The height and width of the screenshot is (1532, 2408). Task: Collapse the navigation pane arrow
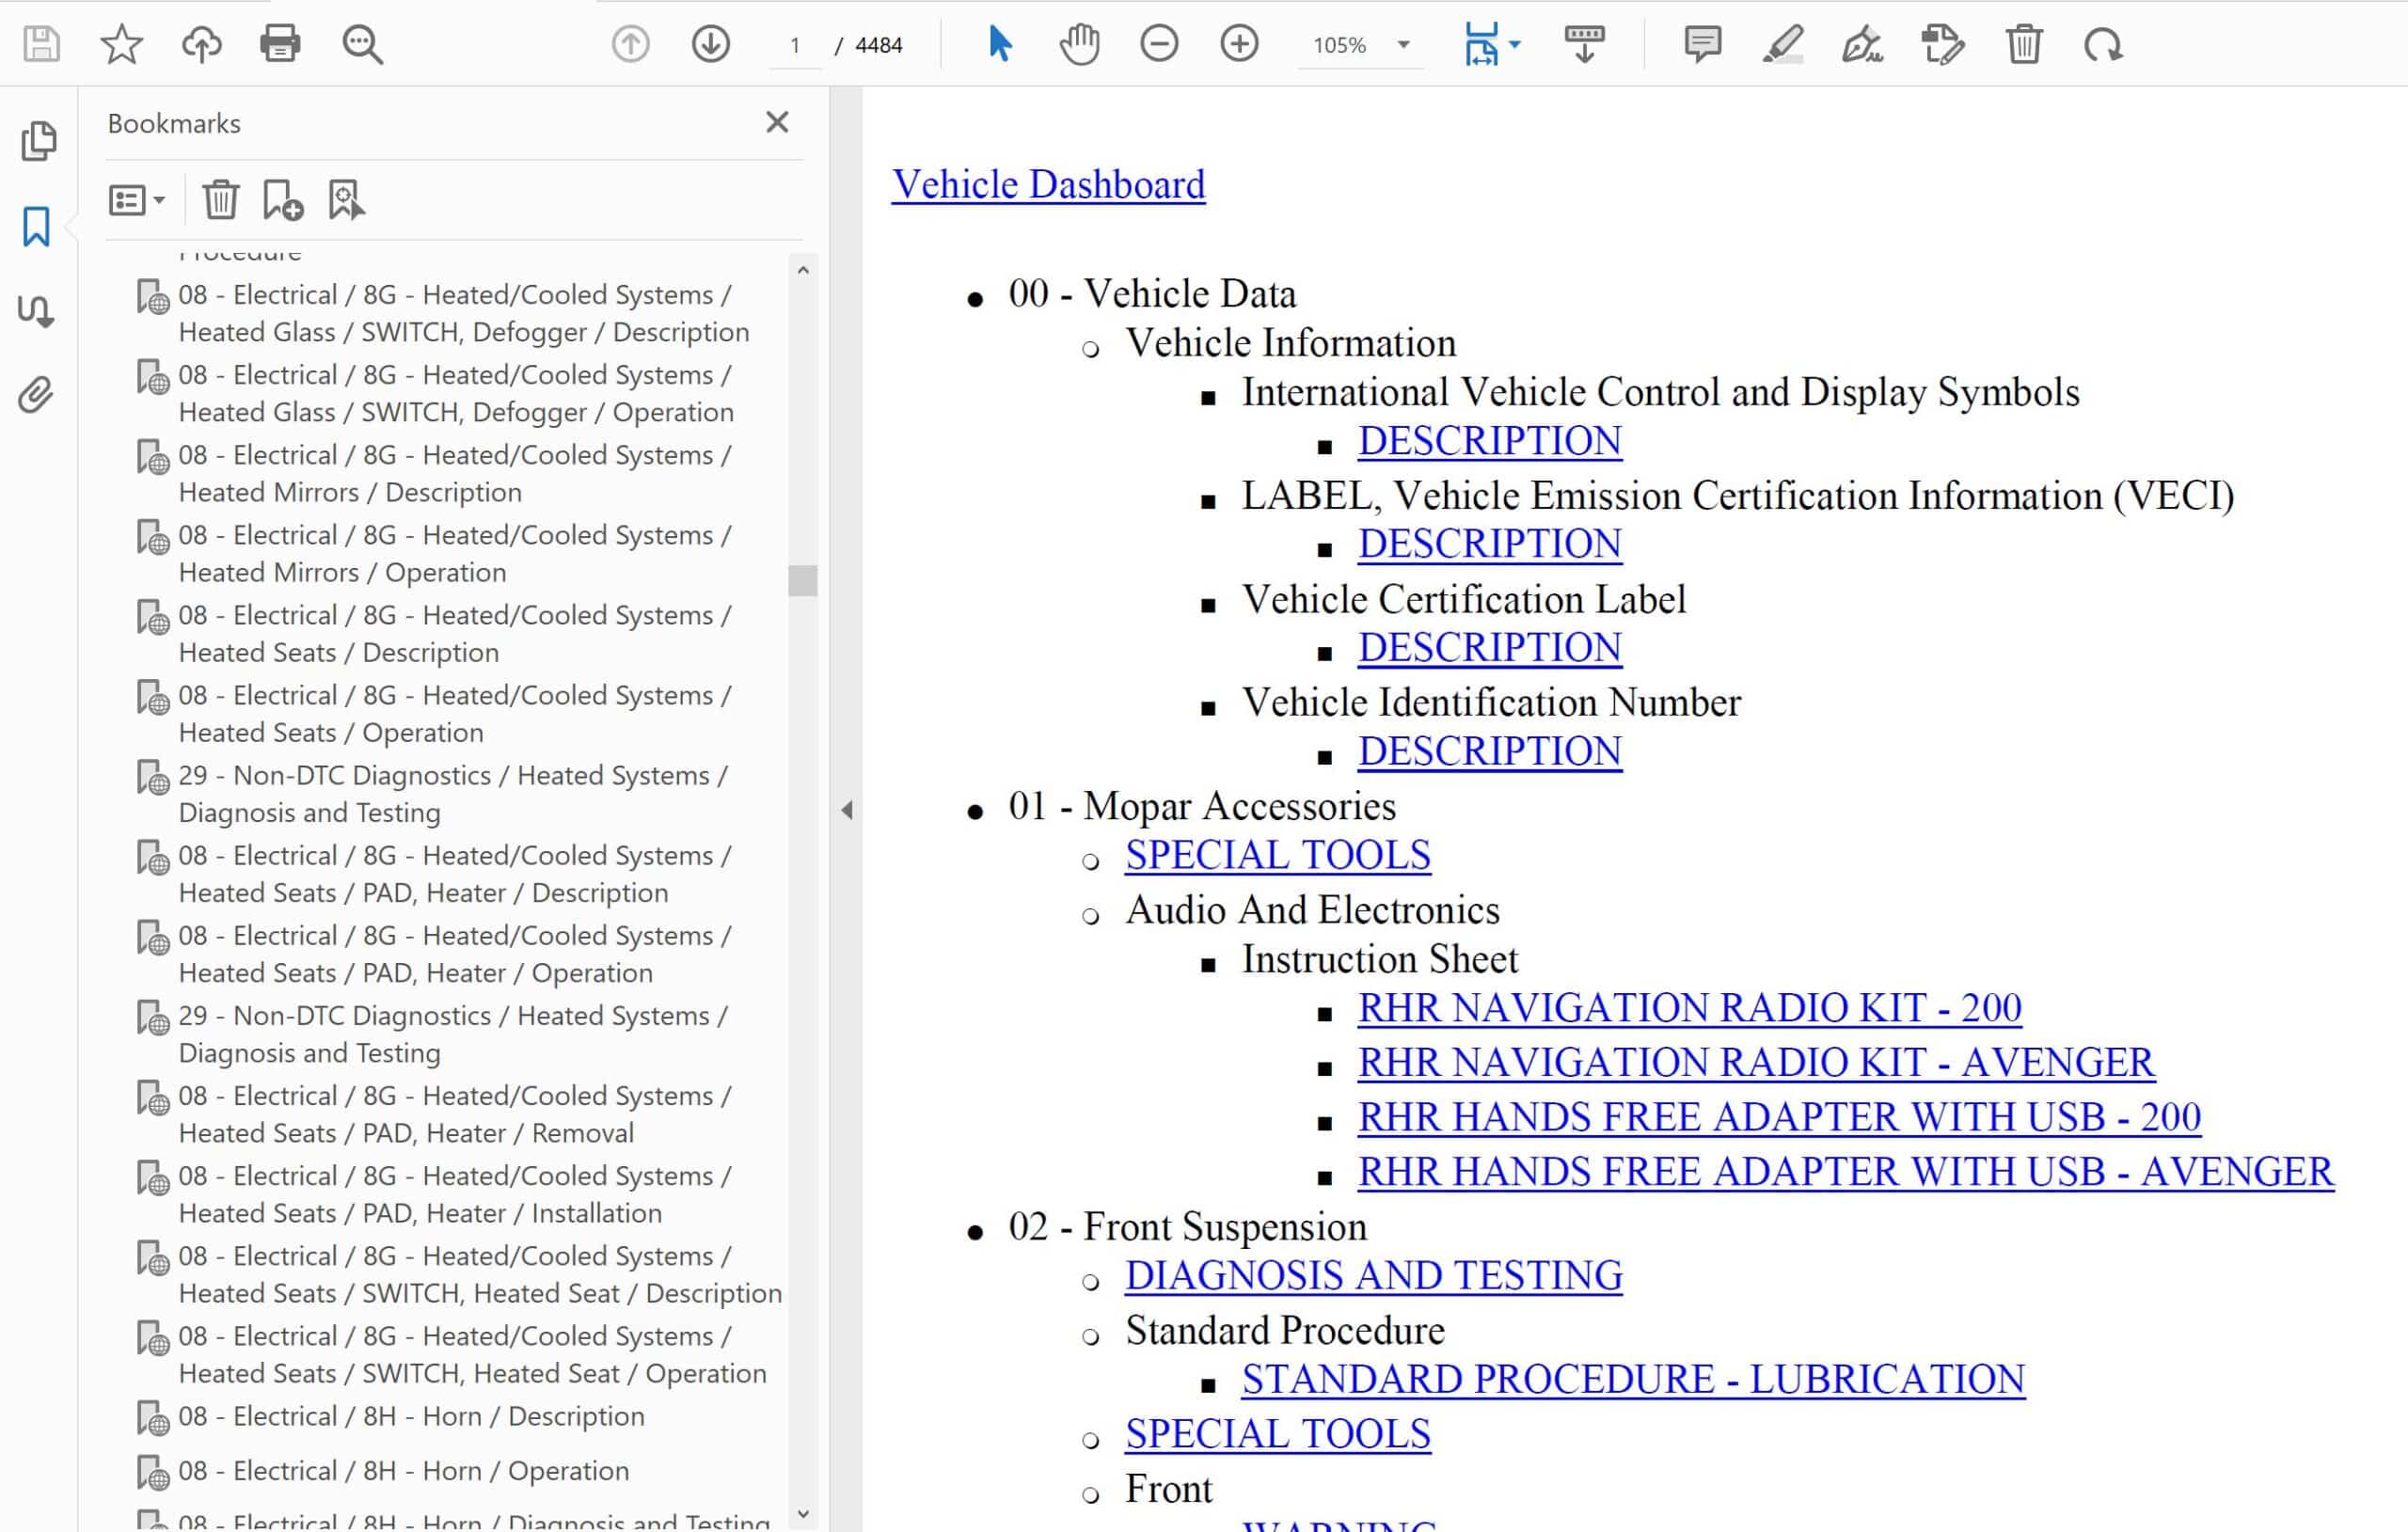pos(847,810)
